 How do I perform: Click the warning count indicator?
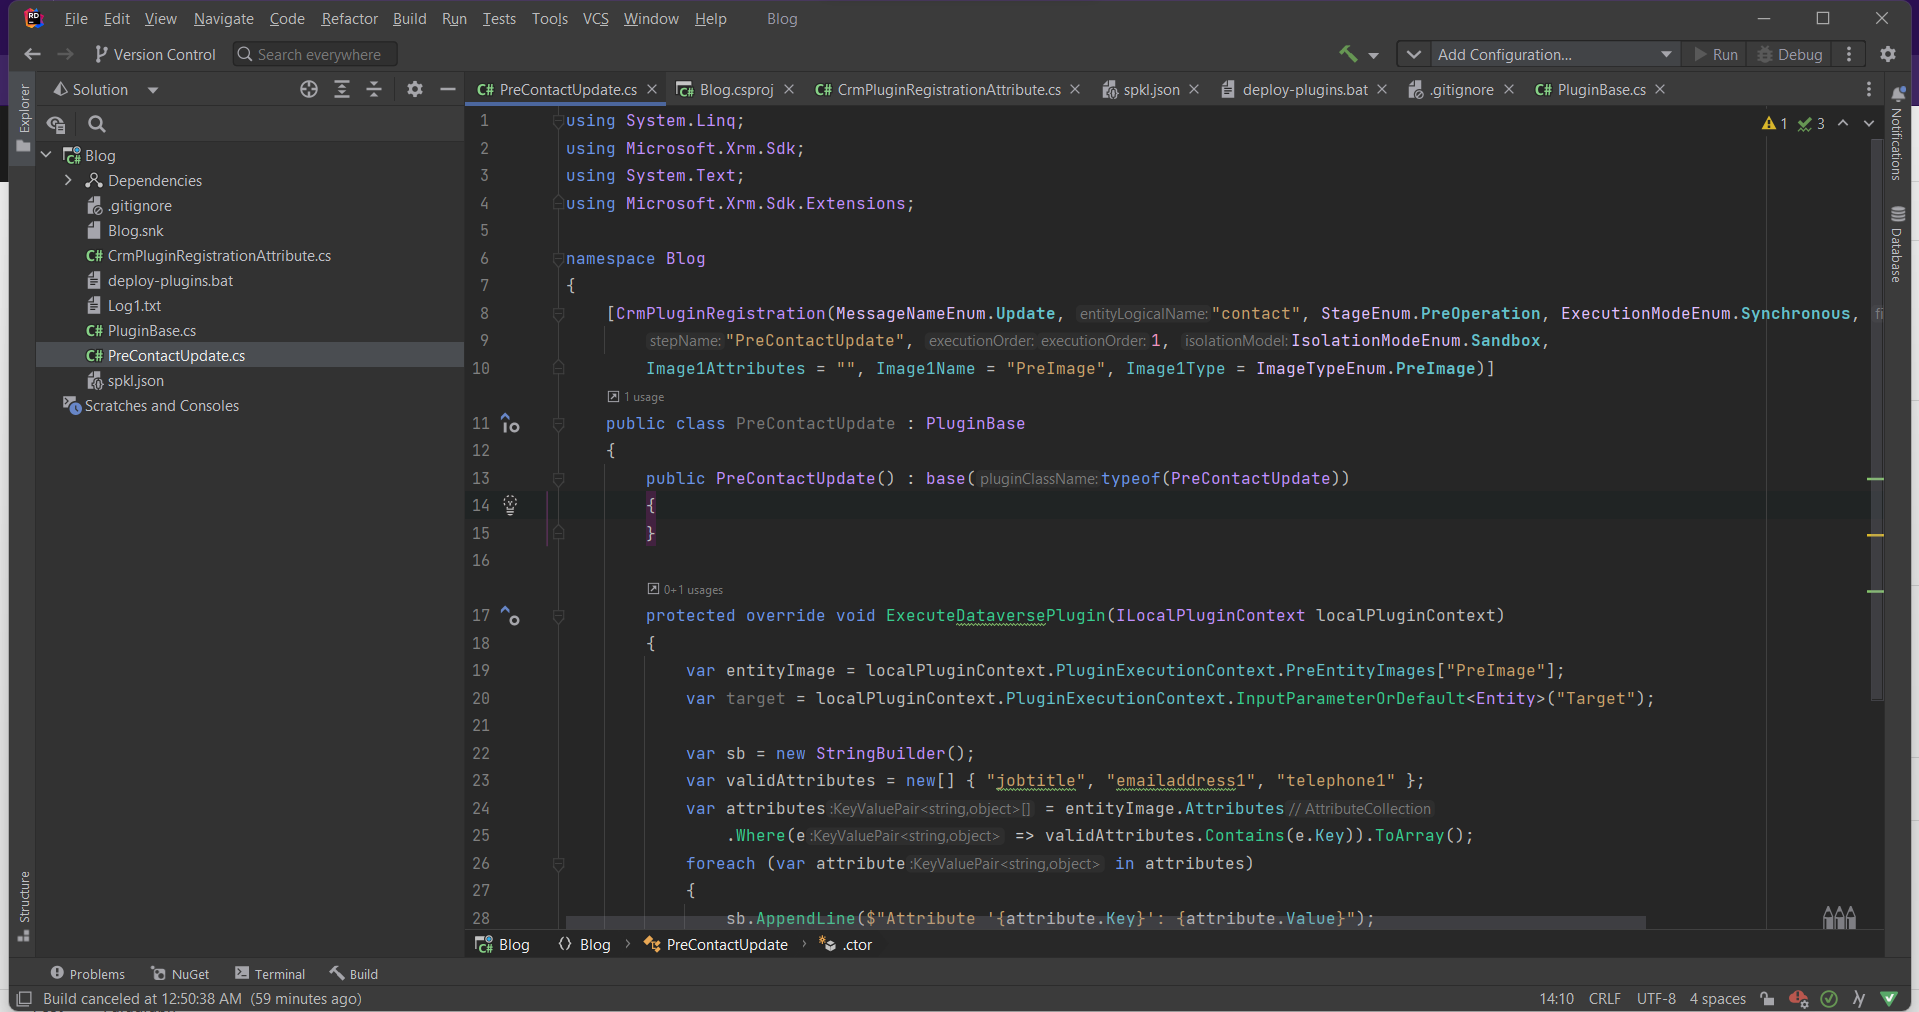[1775, 123]
